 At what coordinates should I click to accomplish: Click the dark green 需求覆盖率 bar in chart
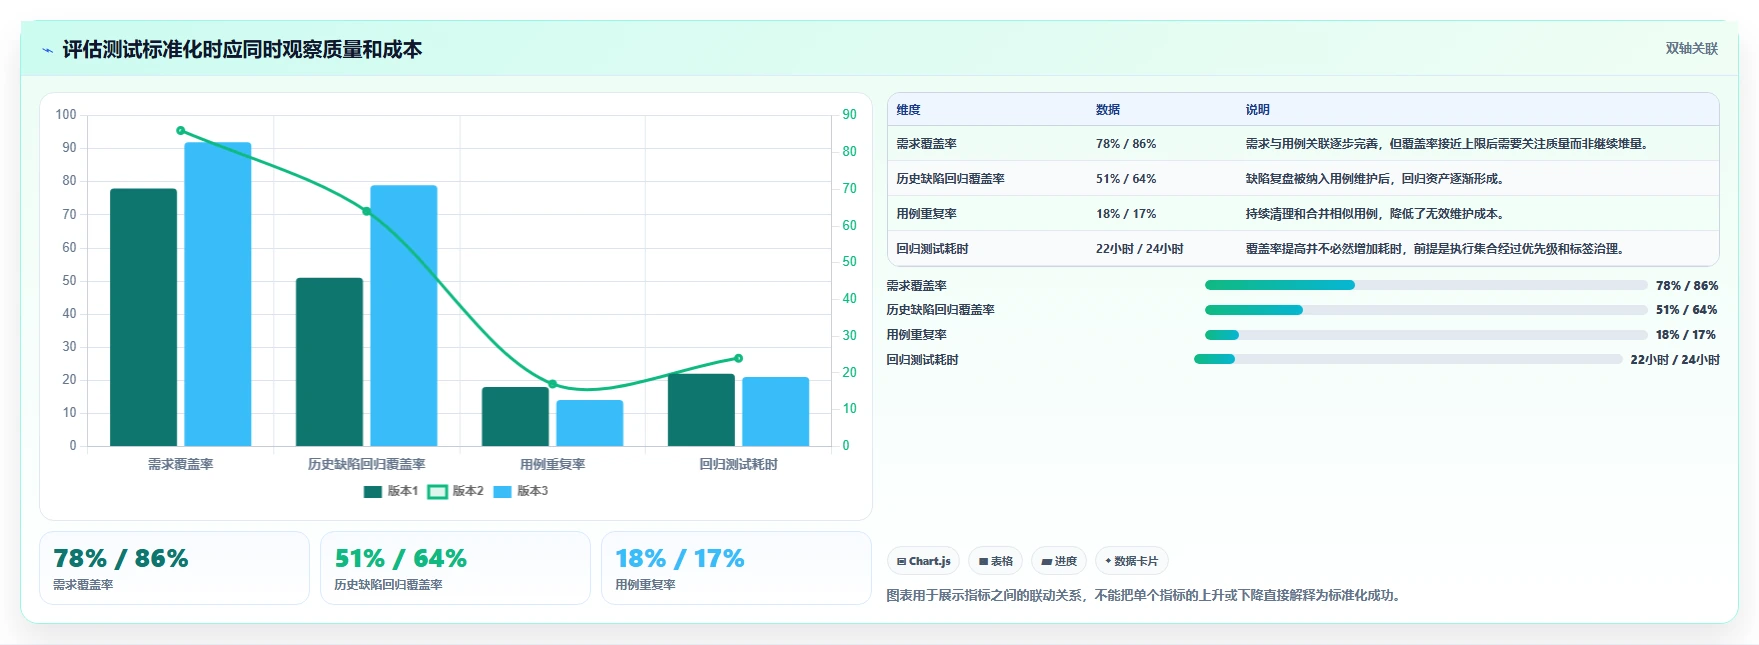pyautogui.click(x=143, y=317)
